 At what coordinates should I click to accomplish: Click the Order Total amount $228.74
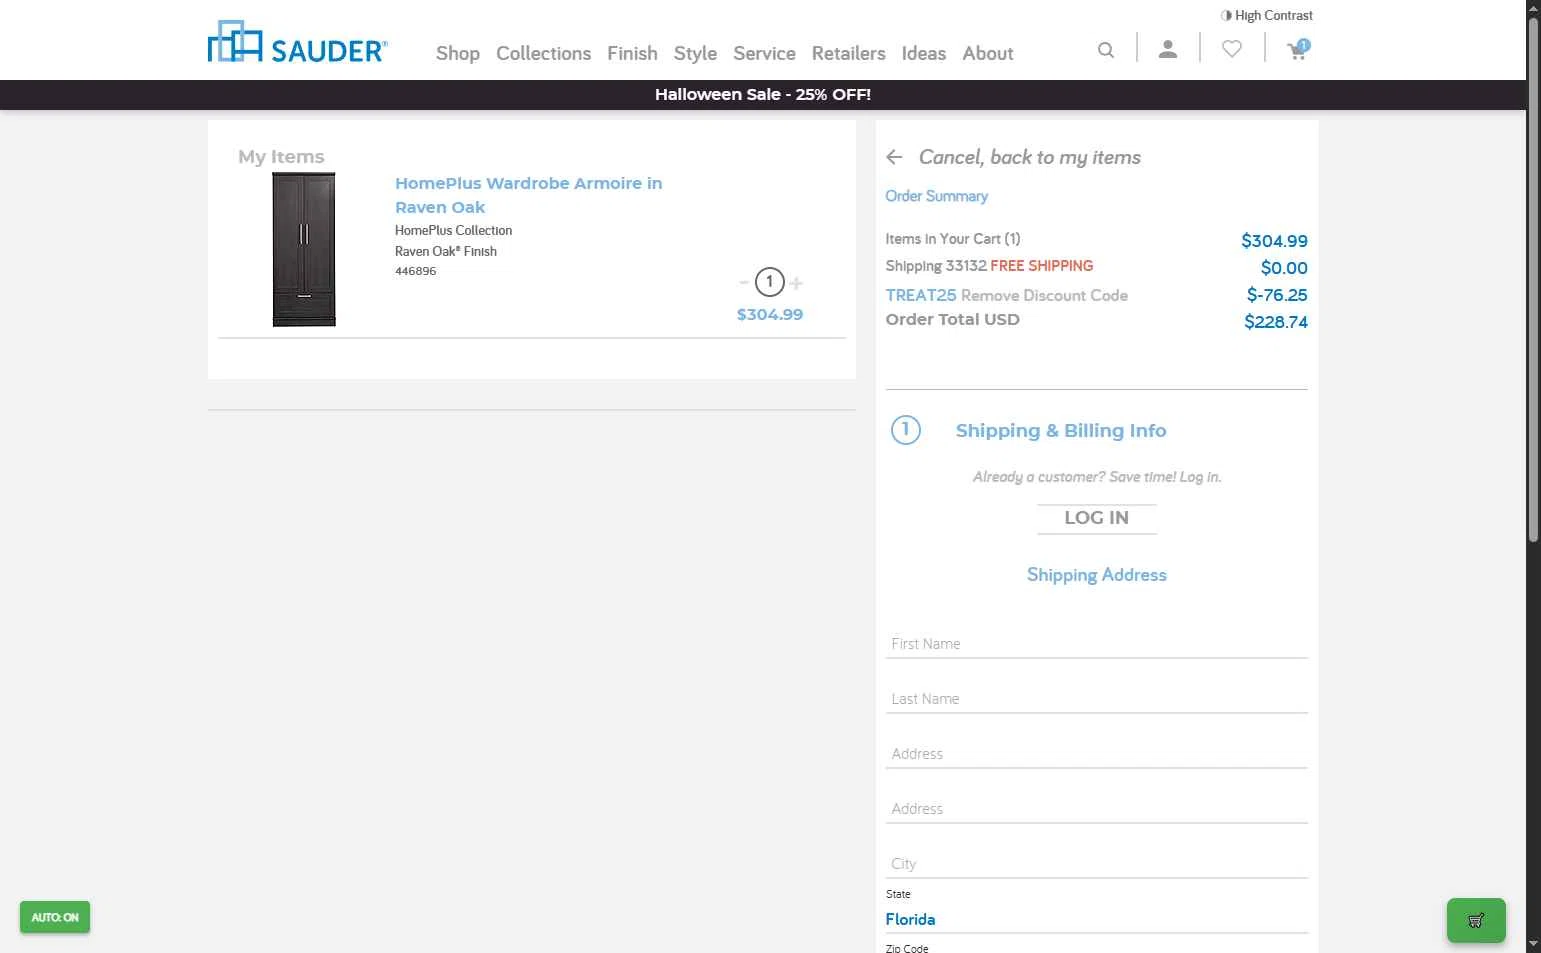coord(1275,322)
